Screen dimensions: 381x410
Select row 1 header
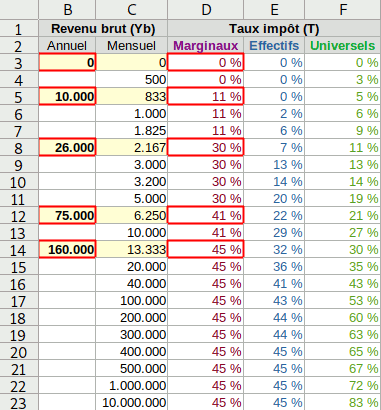[x=19, y=29]
